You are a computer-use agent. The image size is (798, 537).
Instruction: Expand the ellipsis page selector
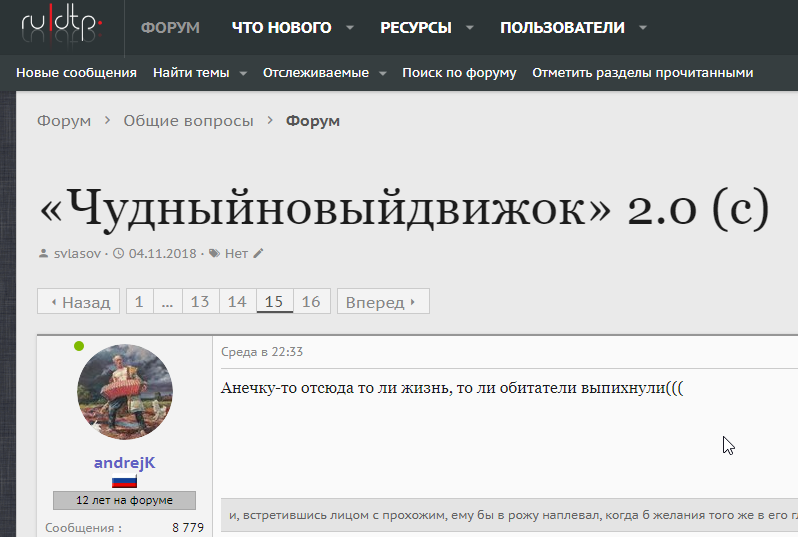[167, 301]
